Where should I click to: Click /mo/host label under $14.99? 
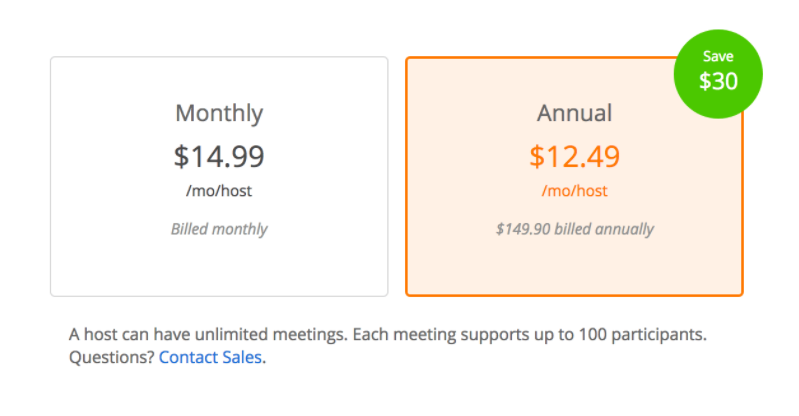pyautogui.click(x=219, y=190)
